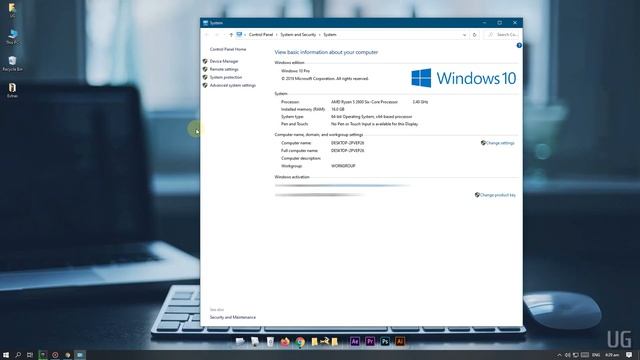Open Task View from taskbar
The image size is (640, 360).
point(30,355)
